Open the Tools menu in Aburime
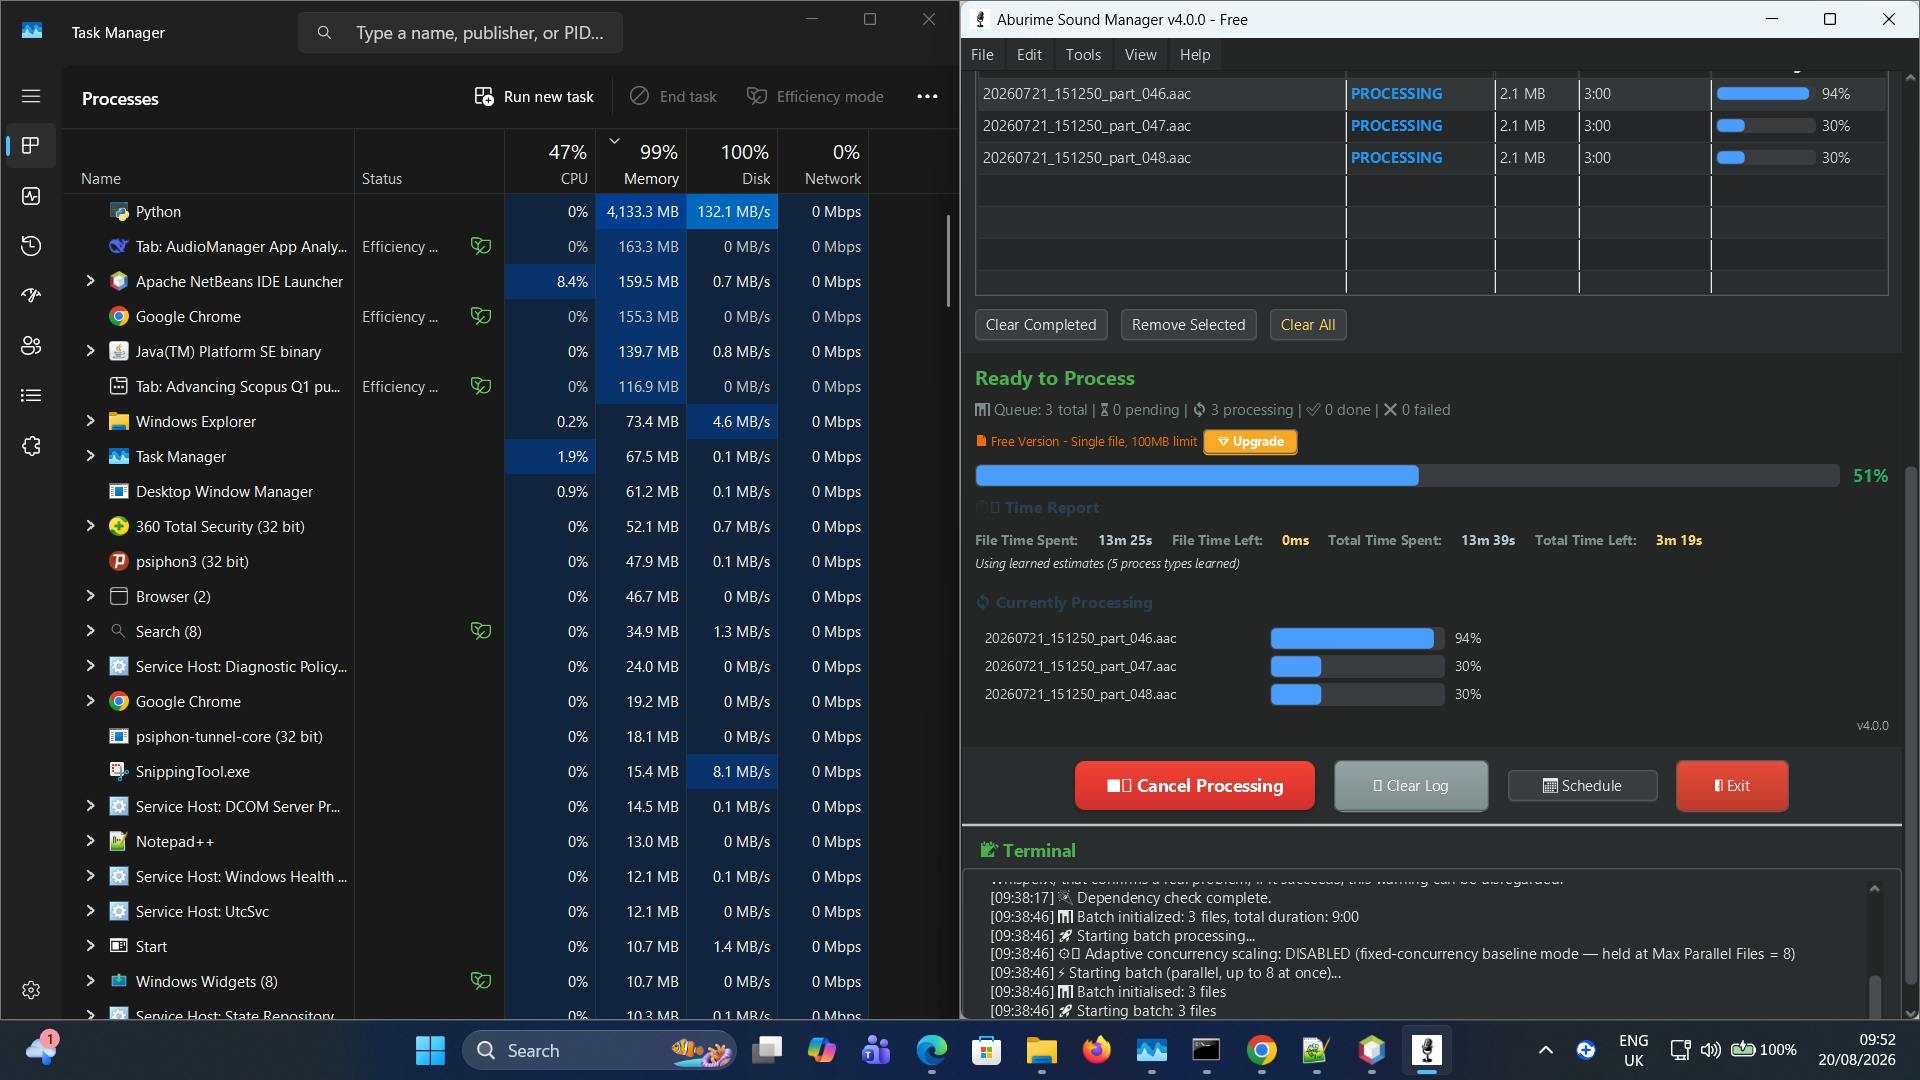This screenshot has width=1920, height=1080. 1083,55
